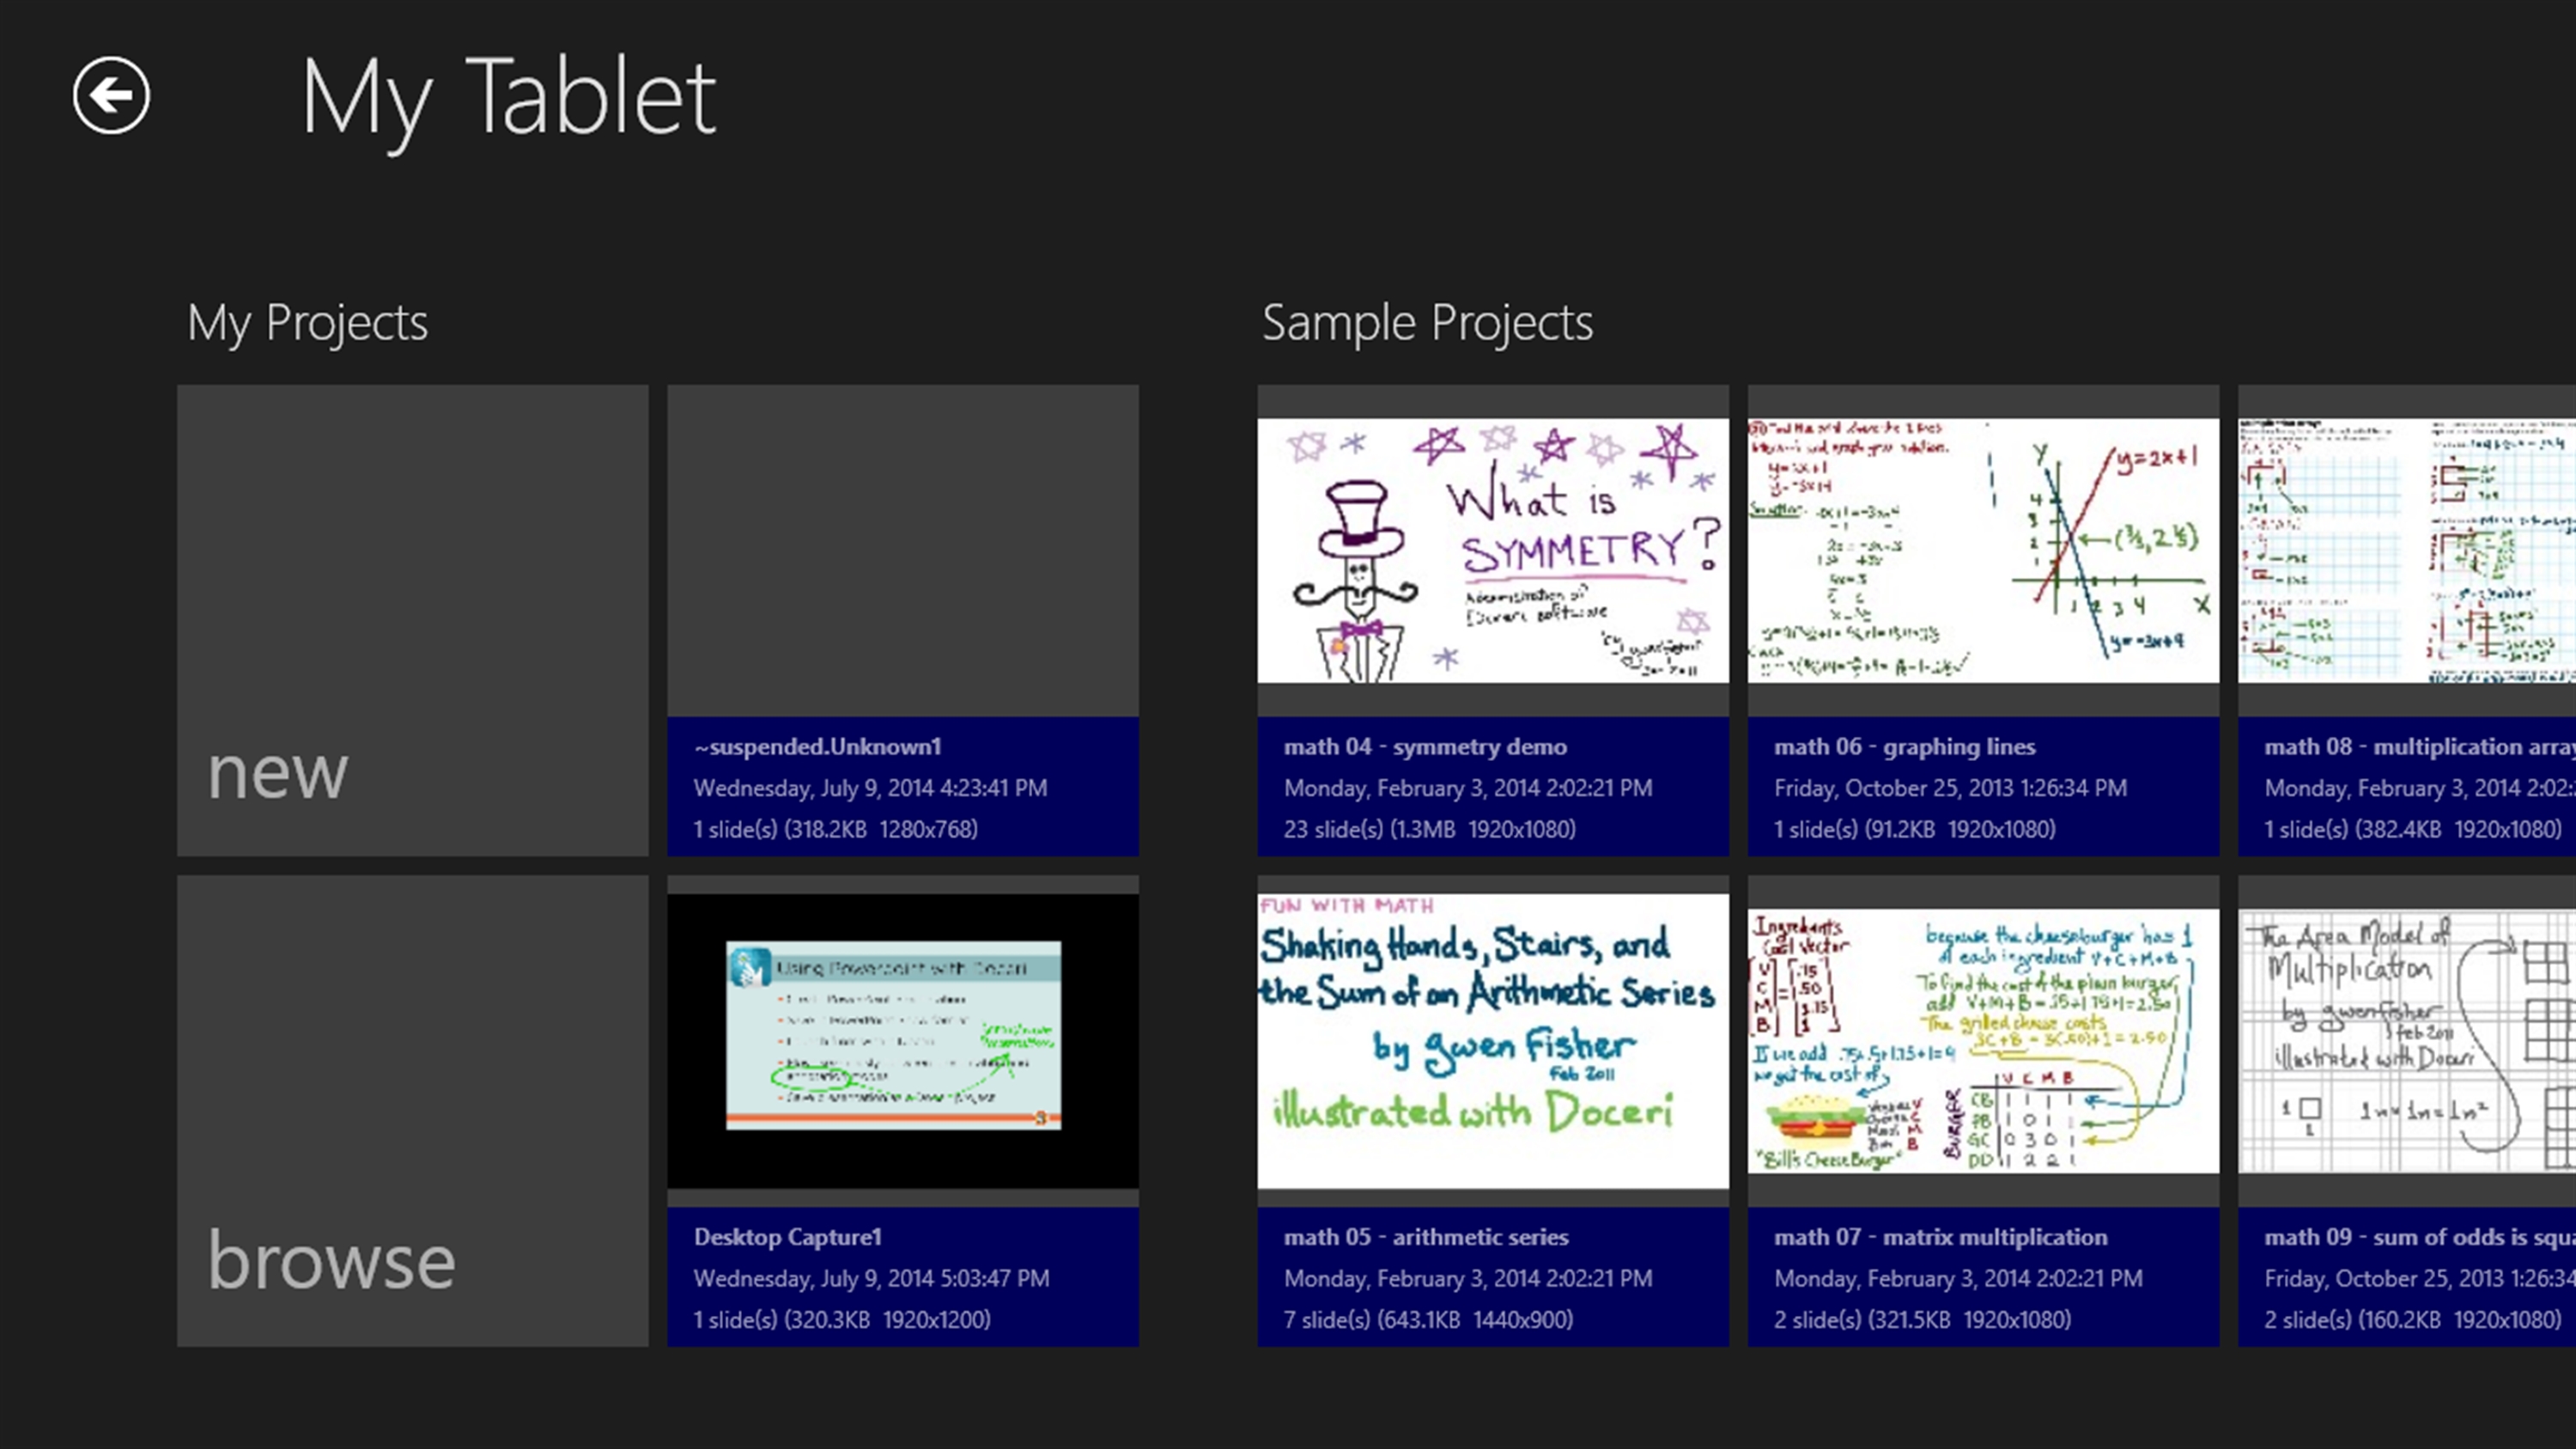Image resolution: width=2576 pixels, height=1449 pixels.
Task: Open the graphing lines thumbnail
Action: click(1982, 551)
